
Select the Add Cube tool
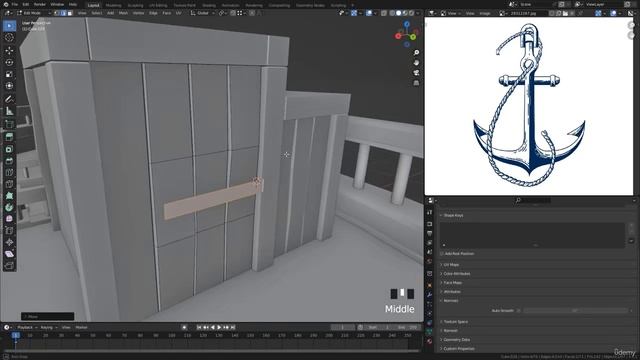9,124
